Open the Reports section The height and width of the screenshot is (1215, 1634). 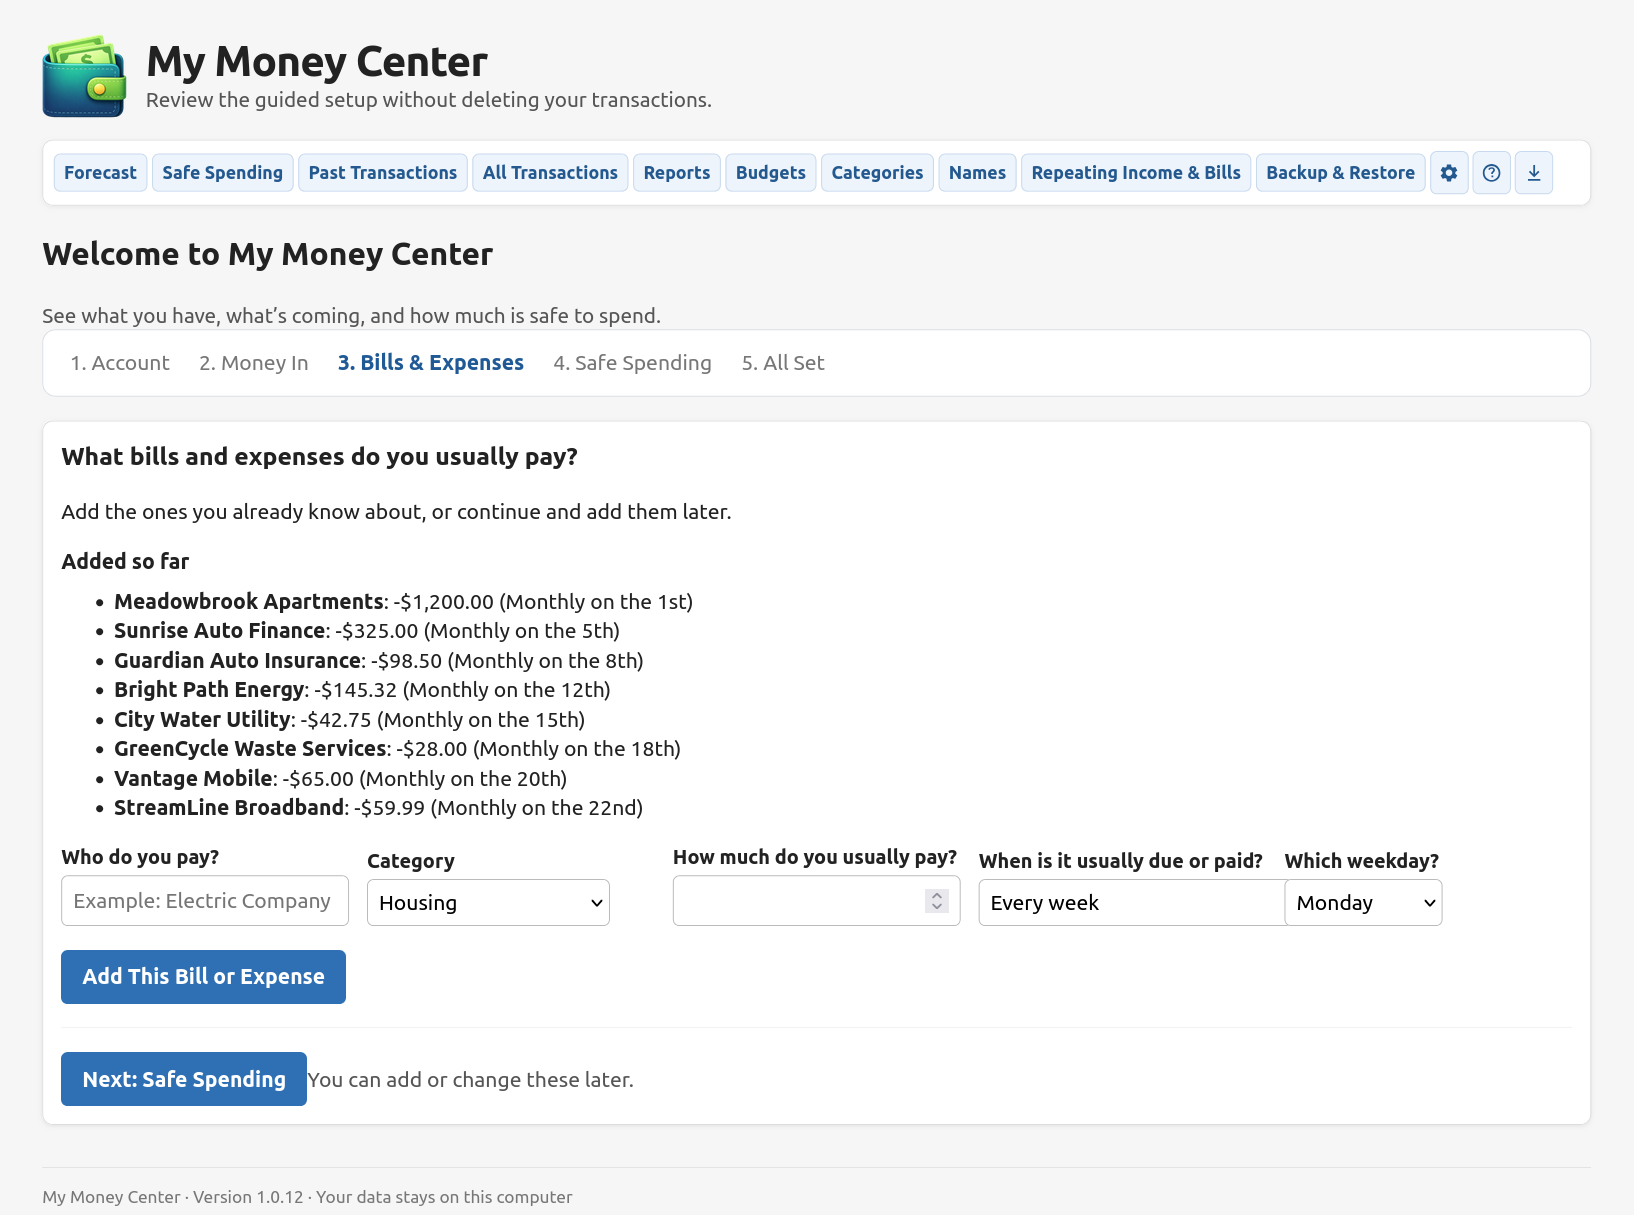[x=677, y=173]
